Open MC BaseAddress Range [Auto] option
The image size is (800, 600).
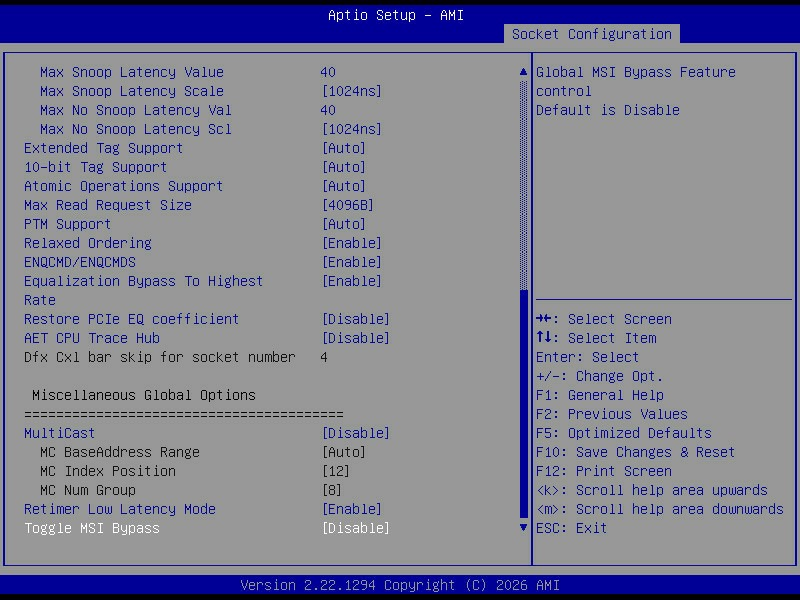coord(344,452)
